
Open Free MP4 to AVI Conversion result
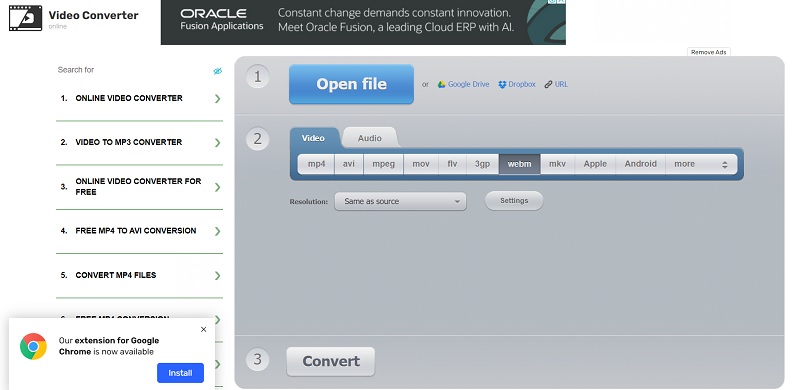click(x=139, y=231)
